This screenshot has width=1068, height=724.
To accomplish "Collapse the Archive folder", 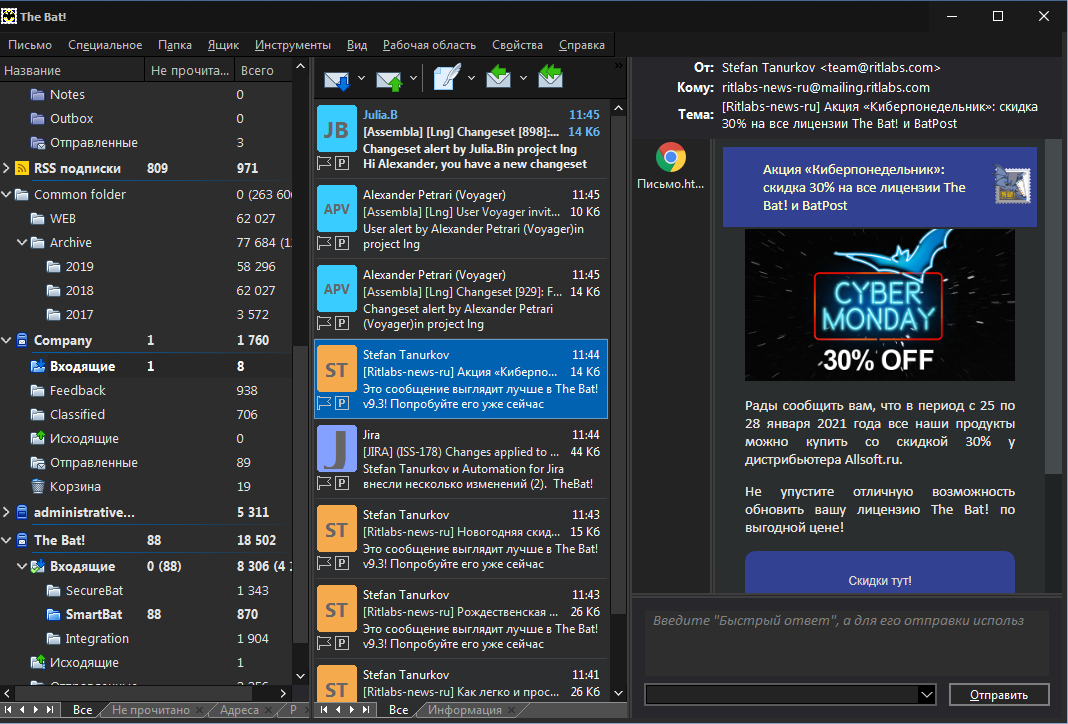I will (22, 242).
